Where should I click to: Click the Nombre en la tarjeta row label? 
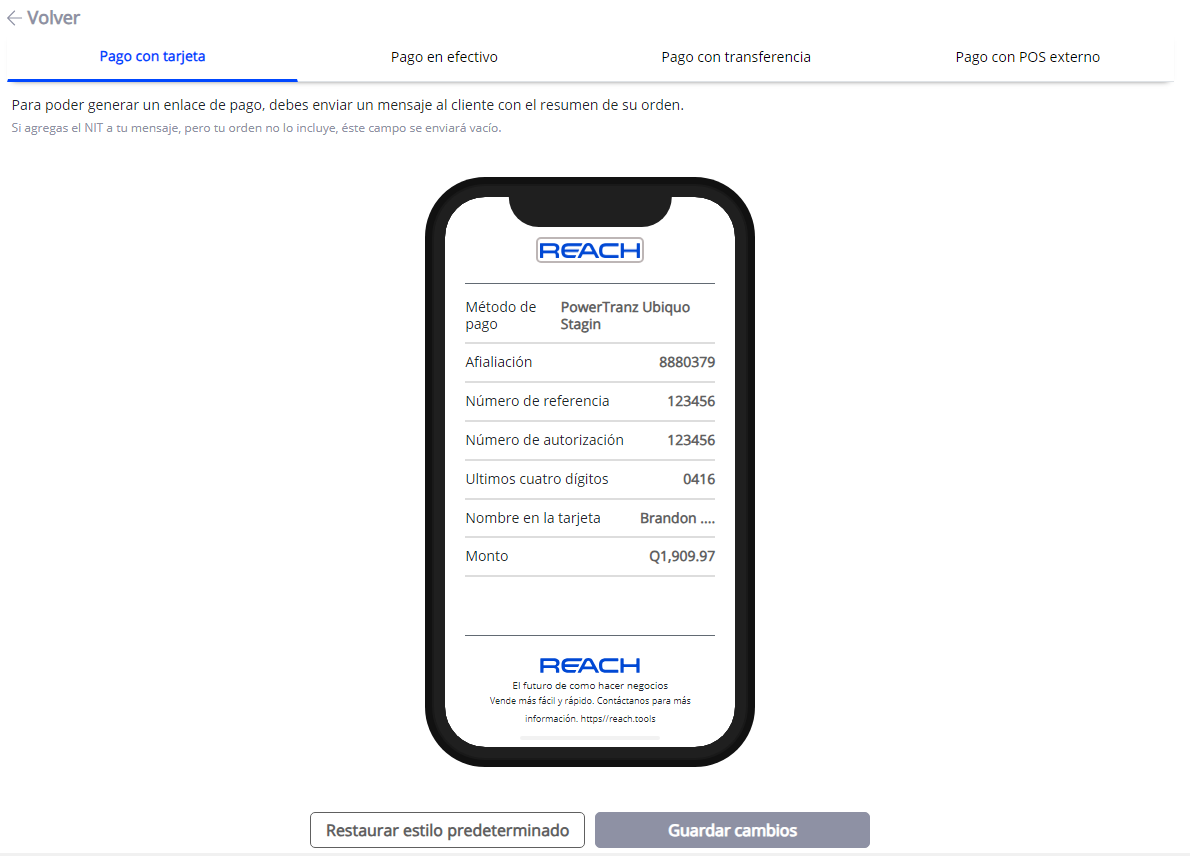click(533, 518)
